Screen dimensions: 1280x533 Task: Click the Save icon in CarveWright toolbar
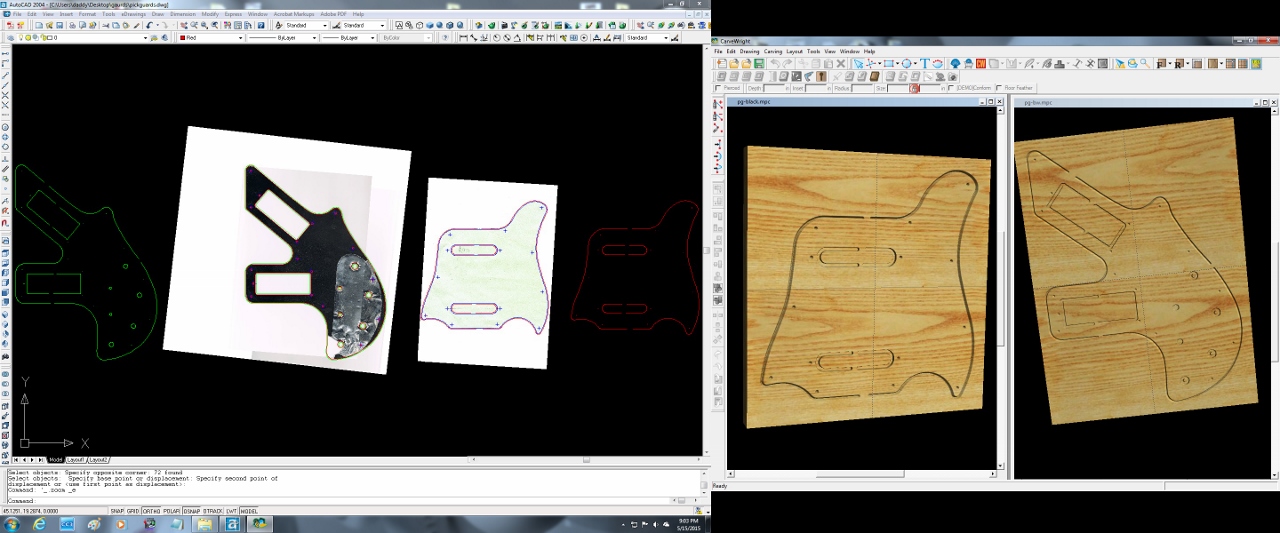[x=759, y=64]
